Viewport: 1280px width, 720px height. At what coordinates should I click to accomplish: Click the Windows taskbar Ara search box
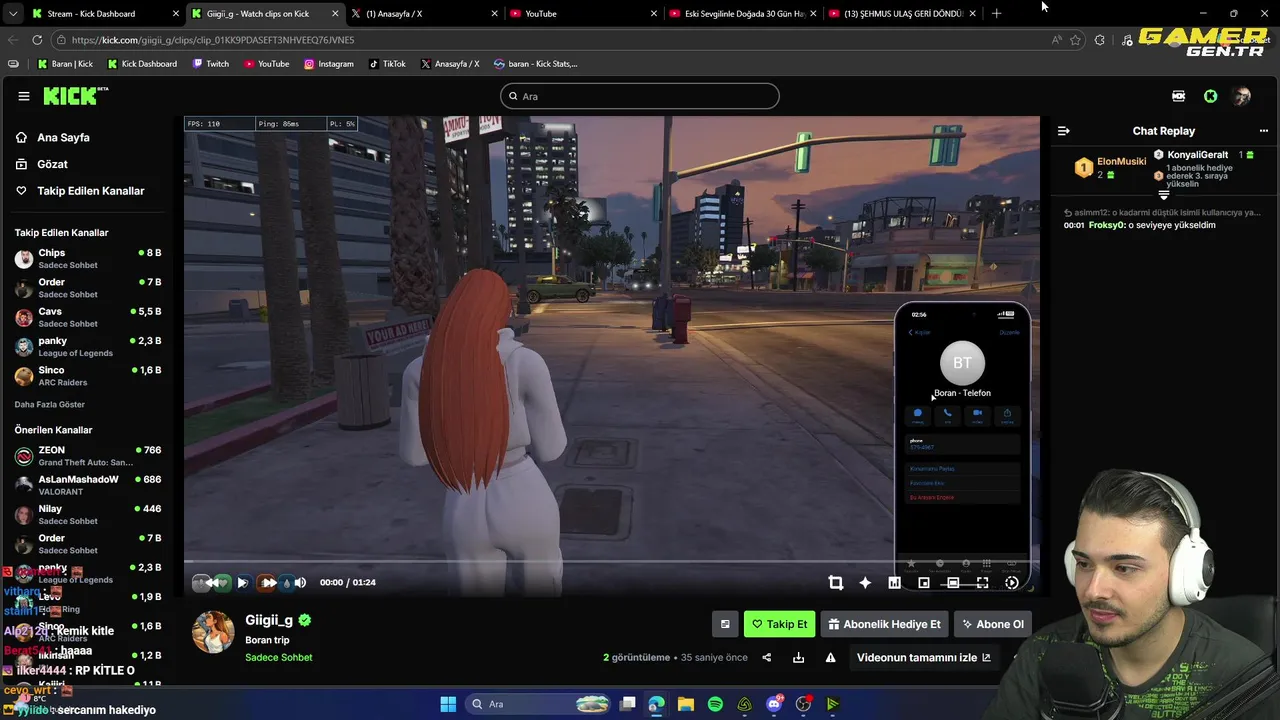[538, 704]
